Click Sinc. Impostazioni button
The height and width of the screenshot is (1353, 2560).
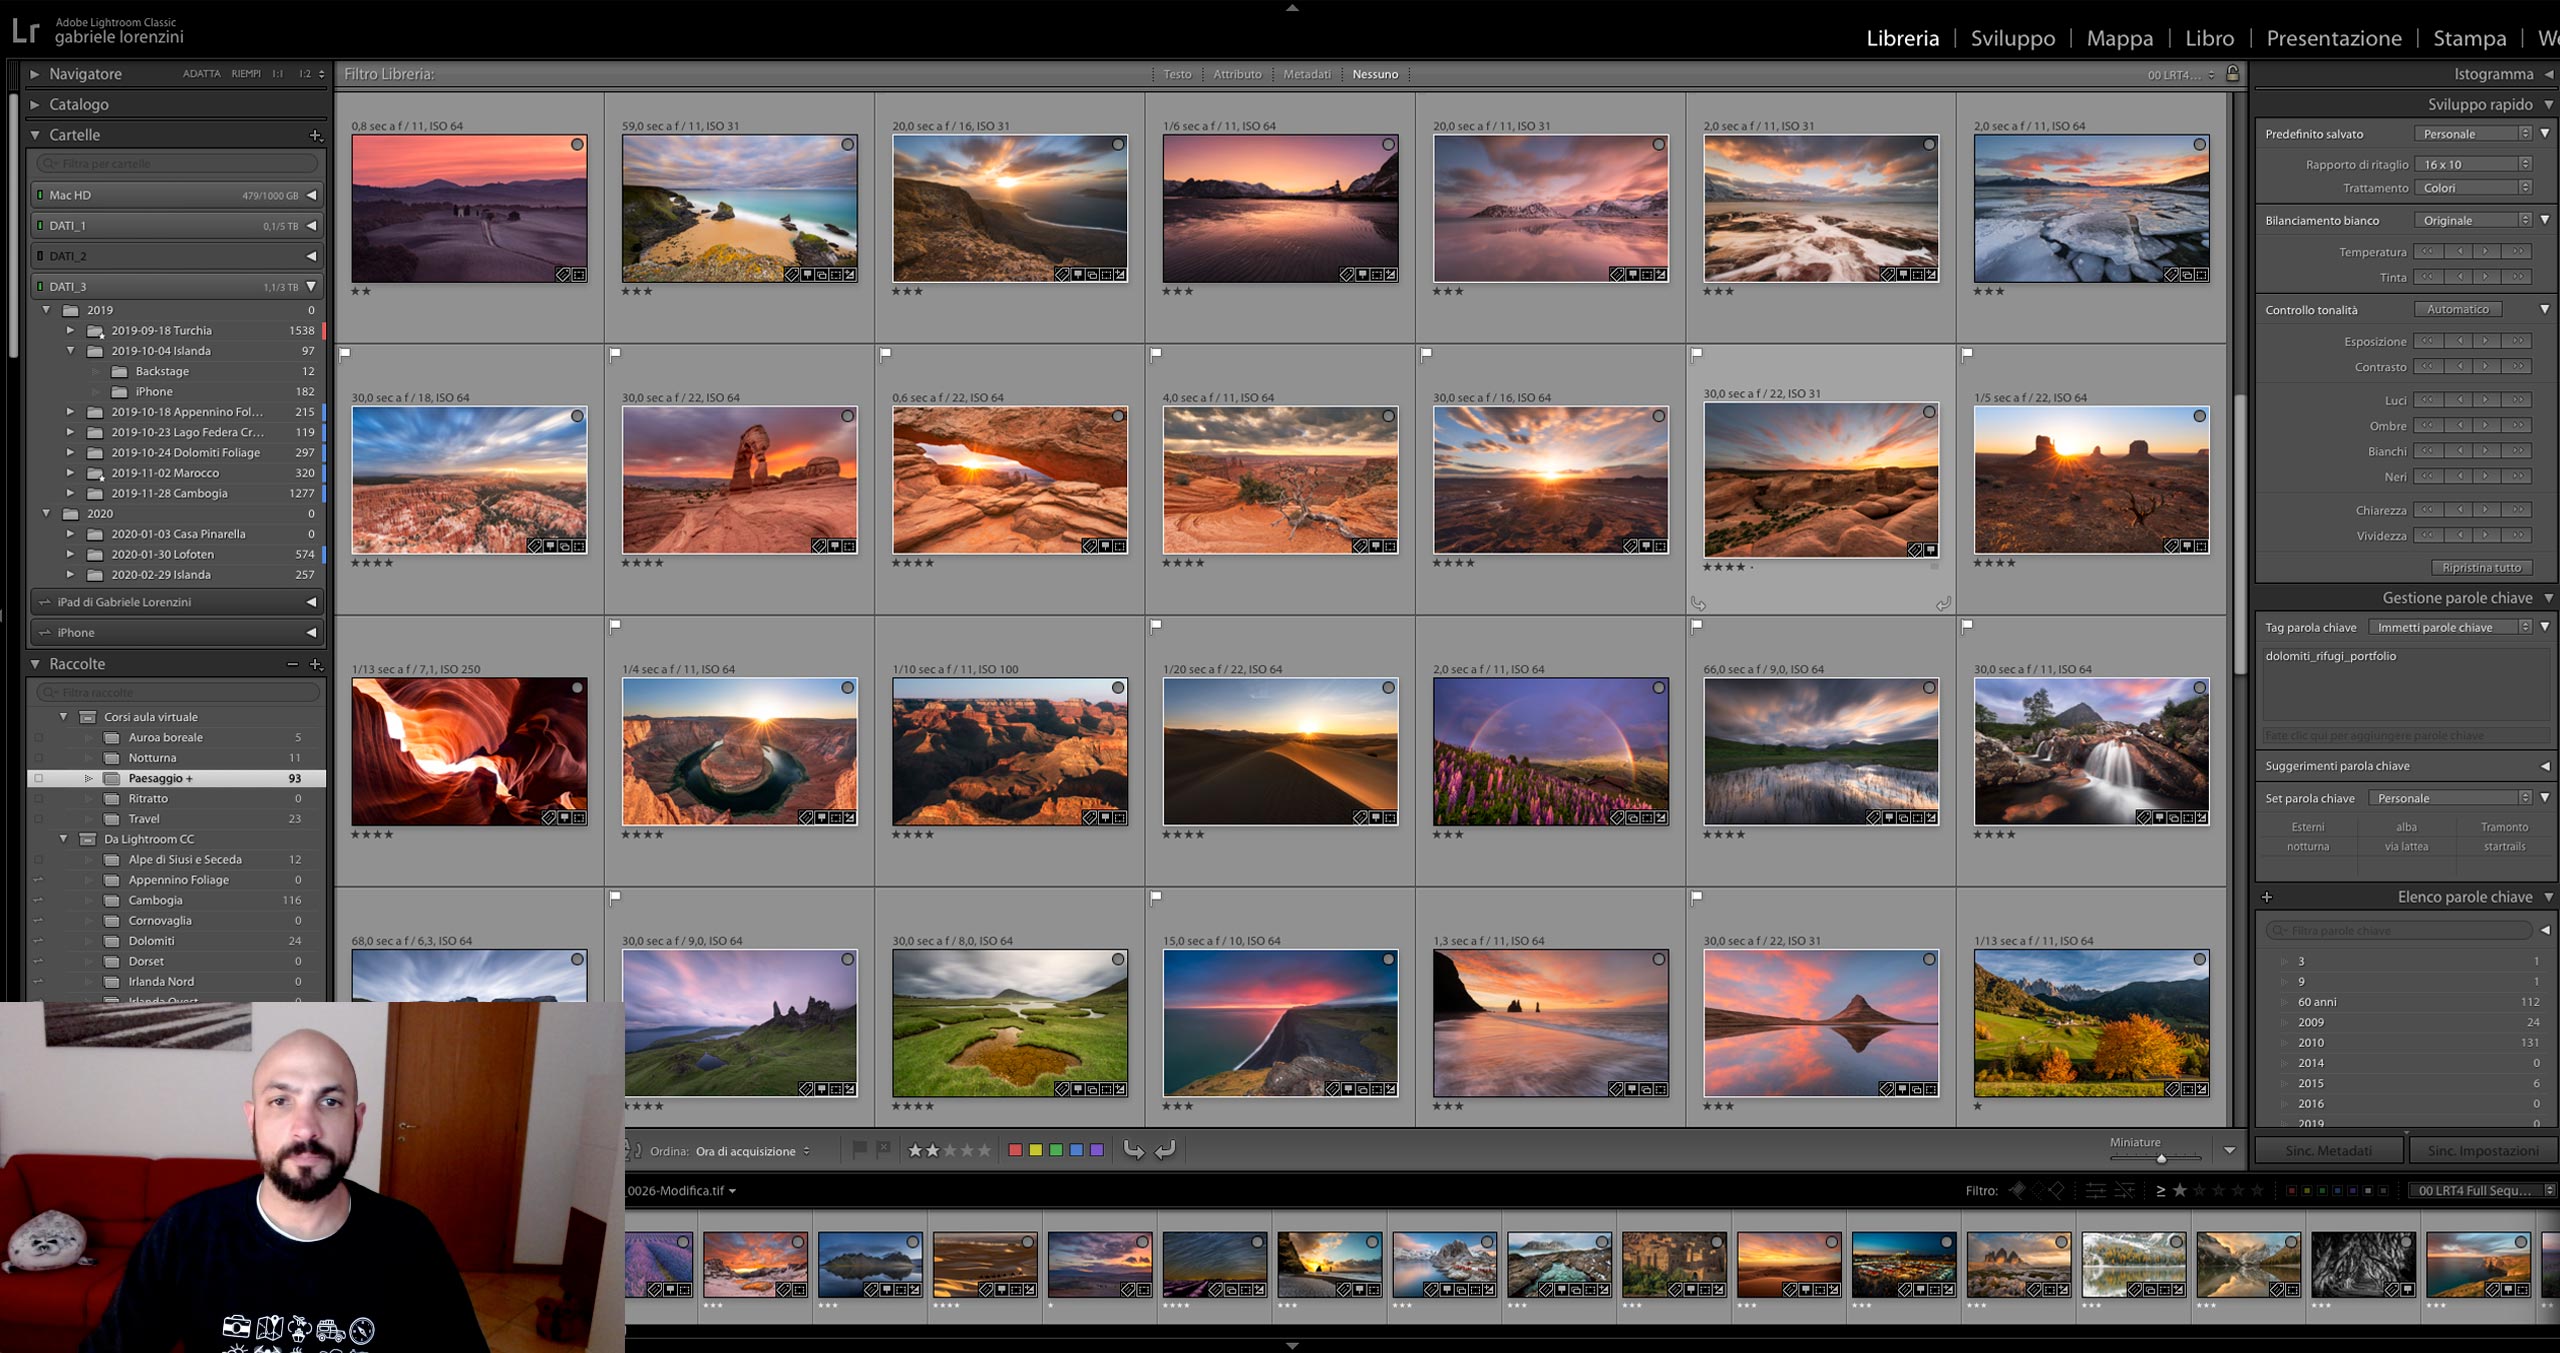point(2483,1150)
